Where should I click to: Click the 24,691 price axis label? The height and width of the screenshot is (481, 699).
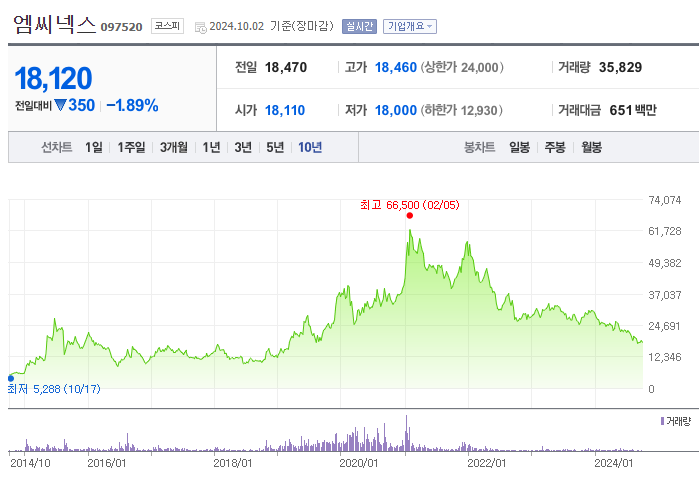665,326
